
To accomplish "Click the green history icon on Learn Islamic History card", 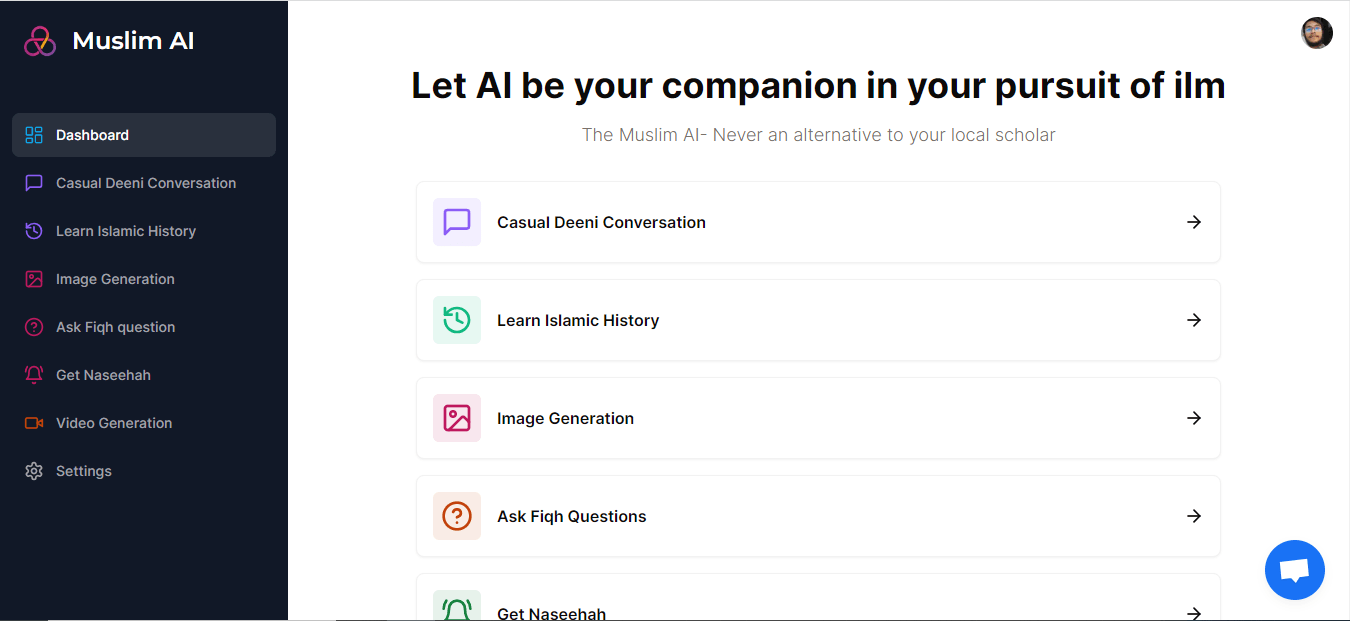I will pos(457,320).
